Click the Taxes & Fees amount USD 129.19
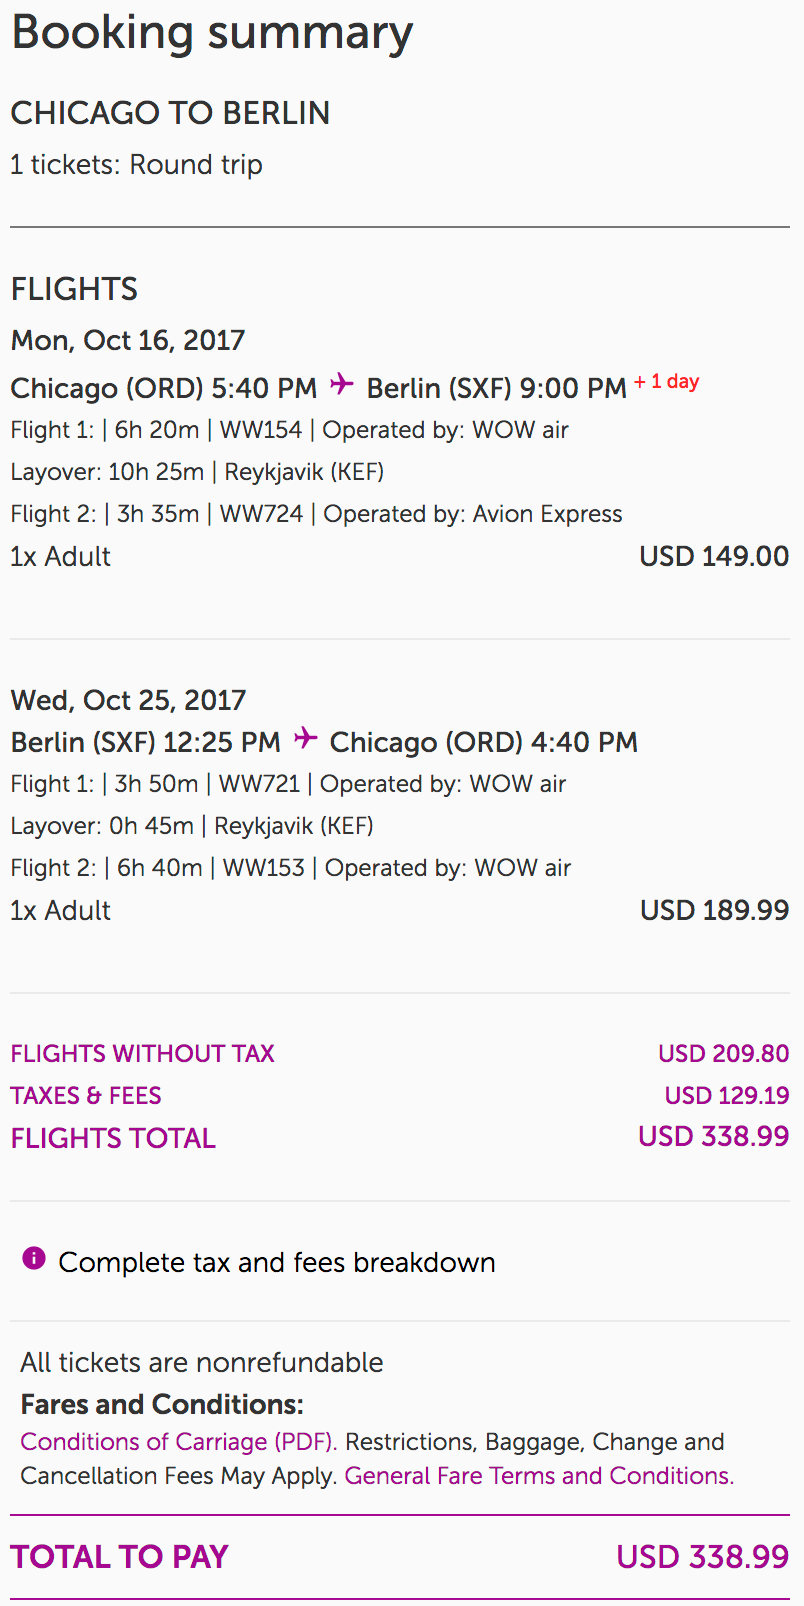 tap(727, 1096)
